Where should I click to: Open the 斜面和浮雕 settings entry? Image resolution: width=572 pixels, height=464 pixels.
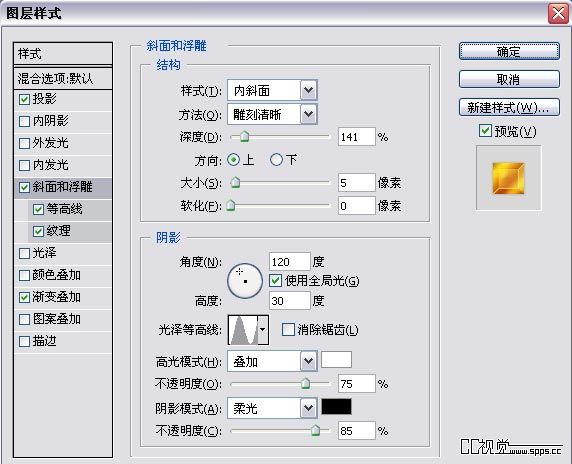(x=62, y=187)
